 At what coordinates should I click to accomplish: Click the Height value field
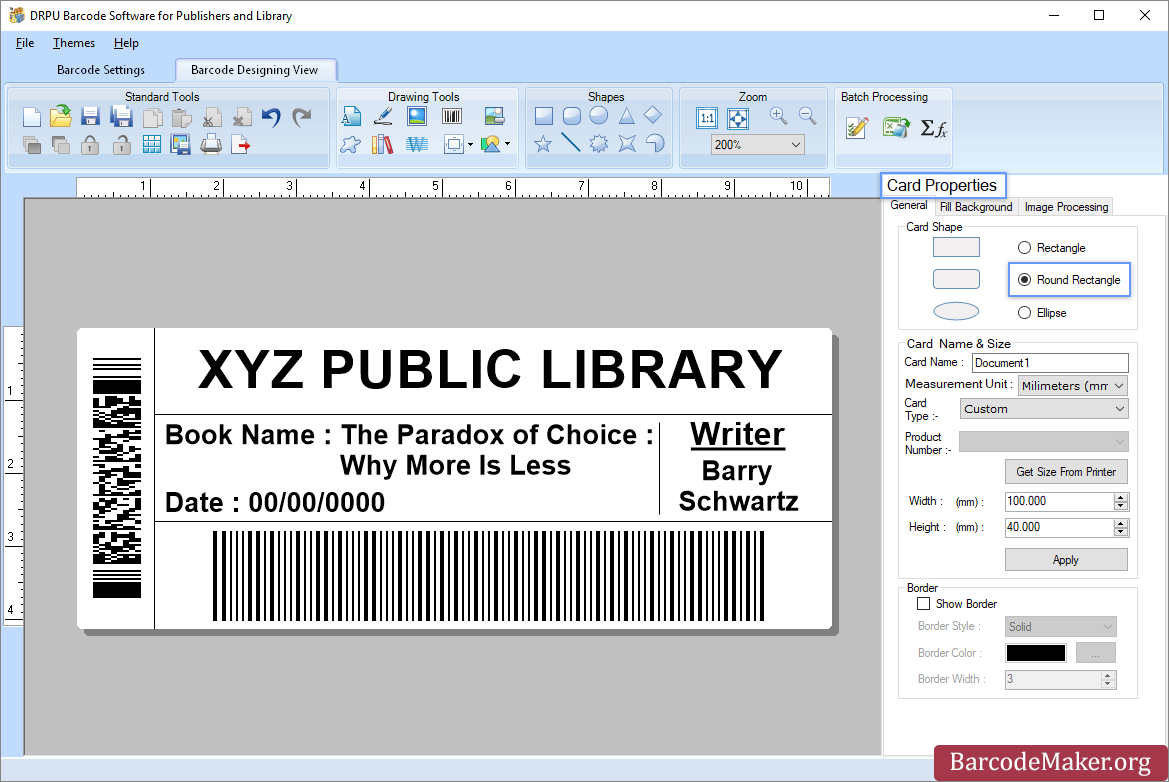(x=1059, y=528)
